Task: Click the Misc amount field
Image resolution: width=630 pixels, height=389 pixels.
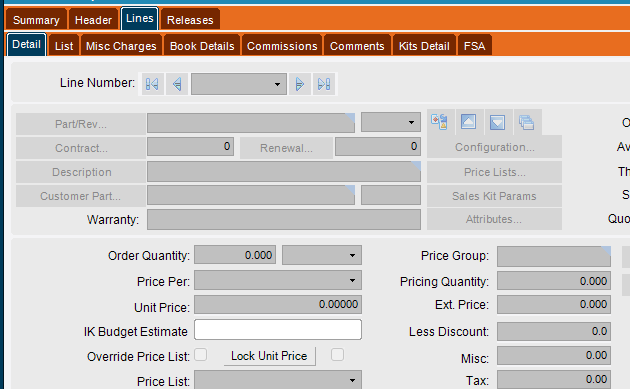Action: (554, 356)
